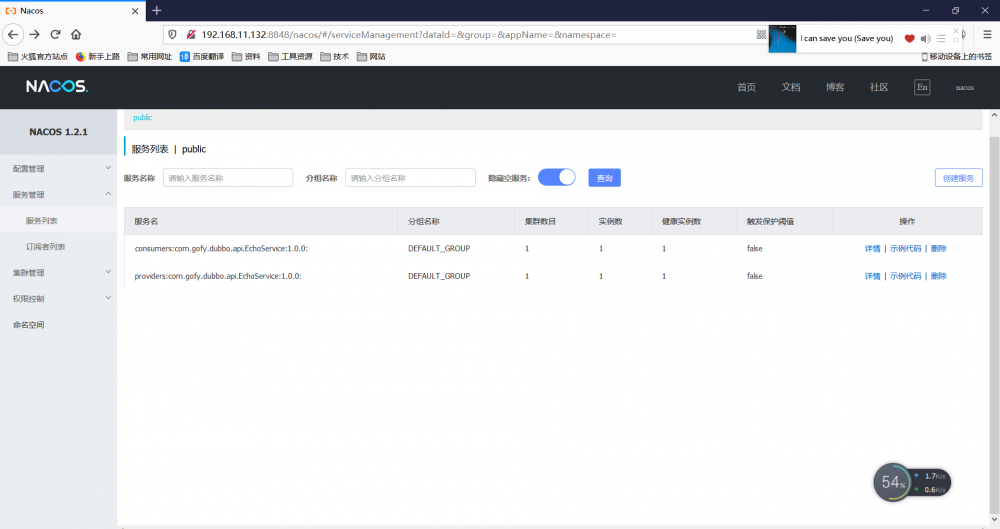Viewport: 1000px width, 529px height.
Task: Open the QR code icon in address bar
Action: pos(761,34)
